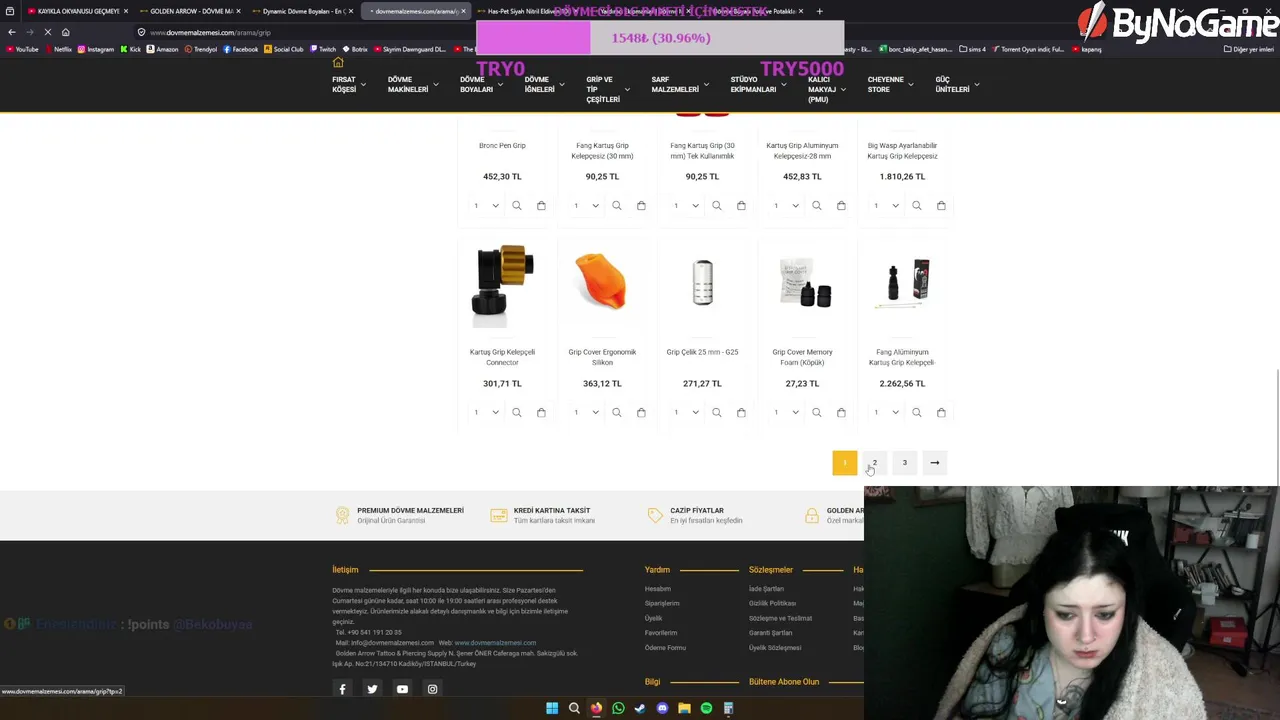Viewport: 1280px width, 720px height.
Task: Expand the Dövme Boyaları menu
Action: [481, 85]
